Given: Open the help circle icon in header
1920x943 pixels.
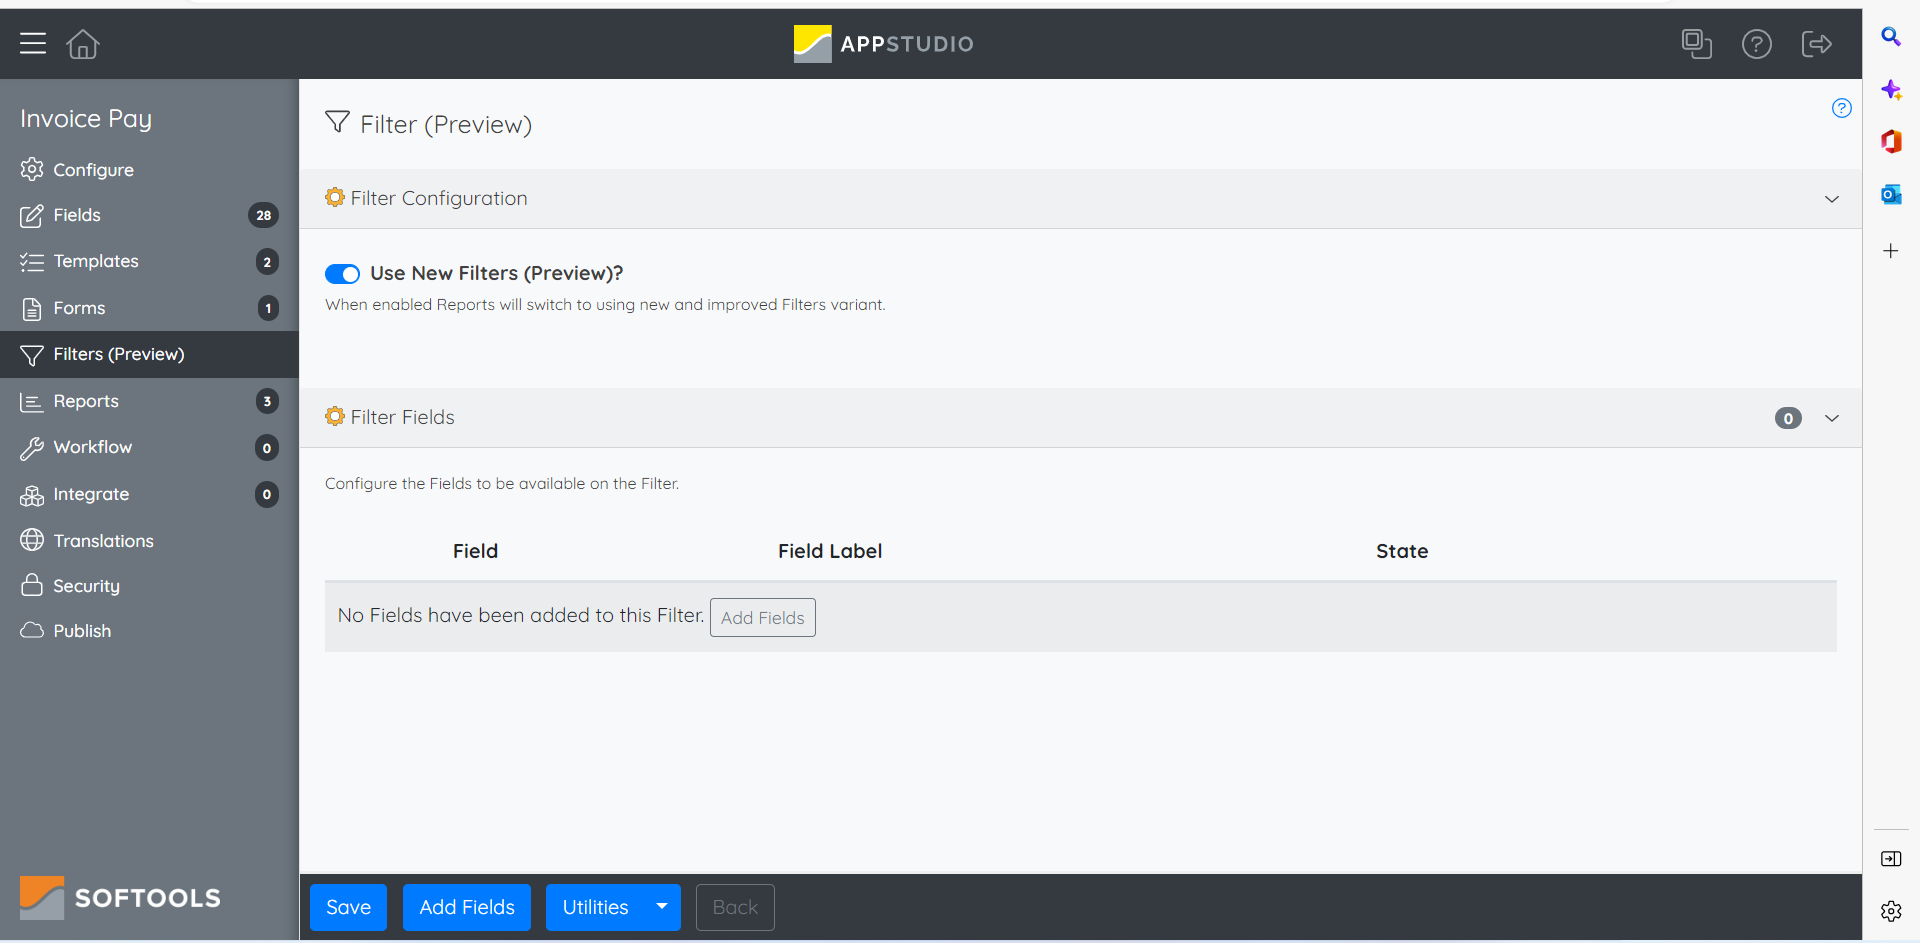Looking at the screenshot, I should pyautogui.click(x=1756, y=44).
